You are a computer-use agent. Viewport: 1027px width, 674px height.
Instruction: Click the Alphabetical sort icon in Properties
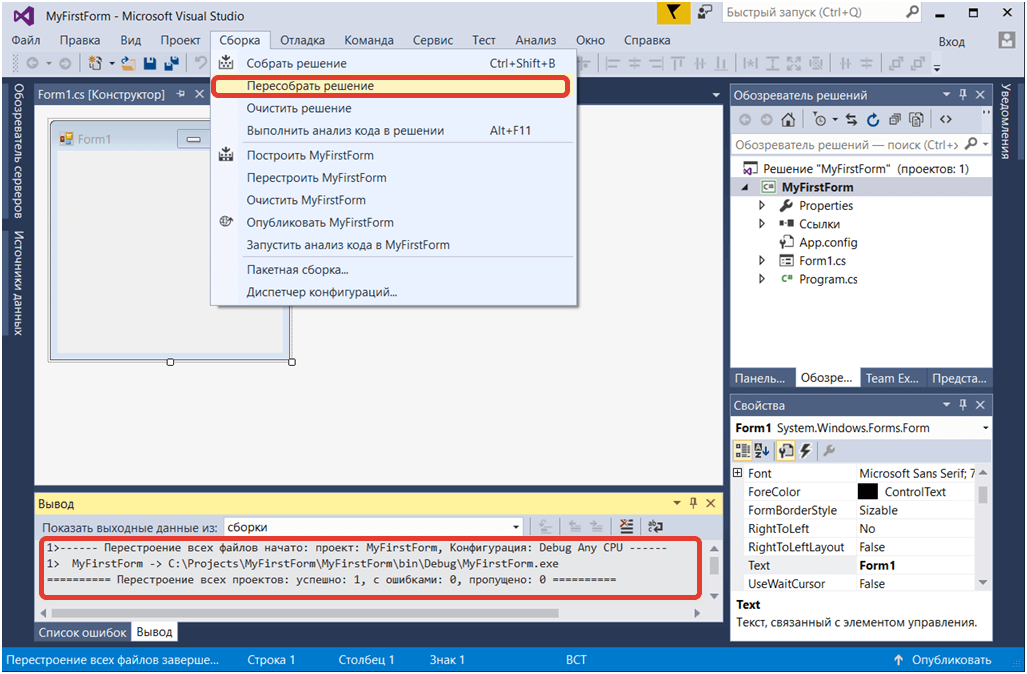point(762,451)
